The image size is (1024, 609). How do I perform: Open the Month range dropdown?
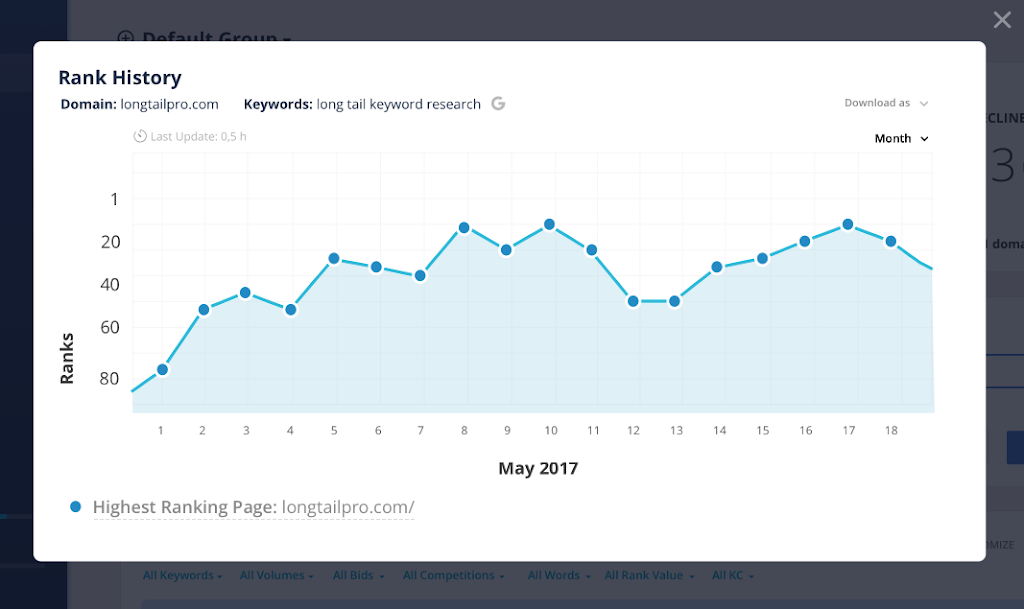pyautogui.click(x=901, y=138)
